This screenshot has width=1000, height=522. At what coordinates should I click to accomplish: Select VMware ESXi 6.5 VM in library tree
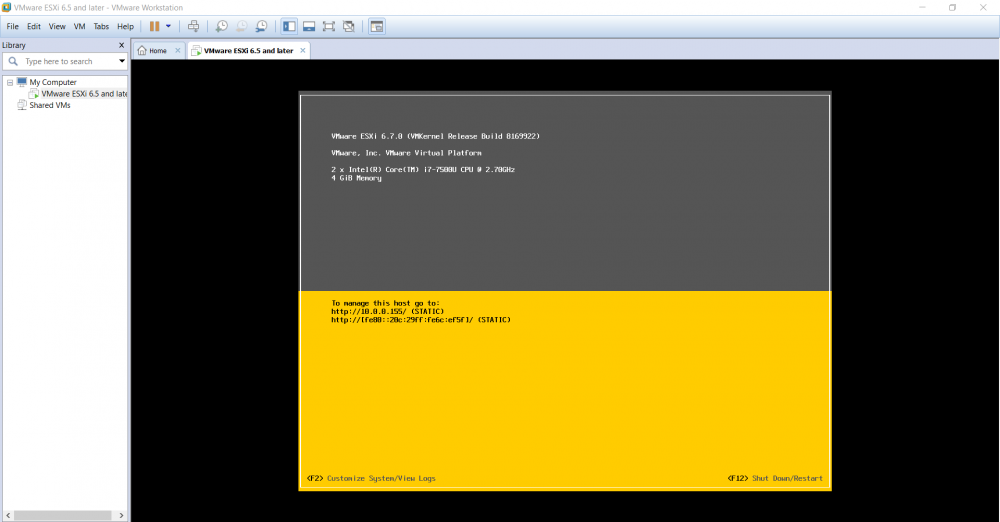[84, 94]
